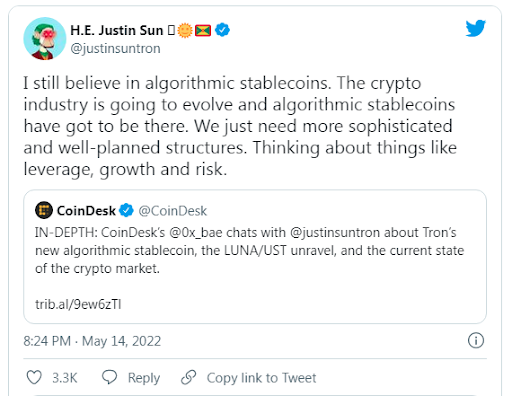Click the Reply text button
512x396 pixels.
coord(144,378)
